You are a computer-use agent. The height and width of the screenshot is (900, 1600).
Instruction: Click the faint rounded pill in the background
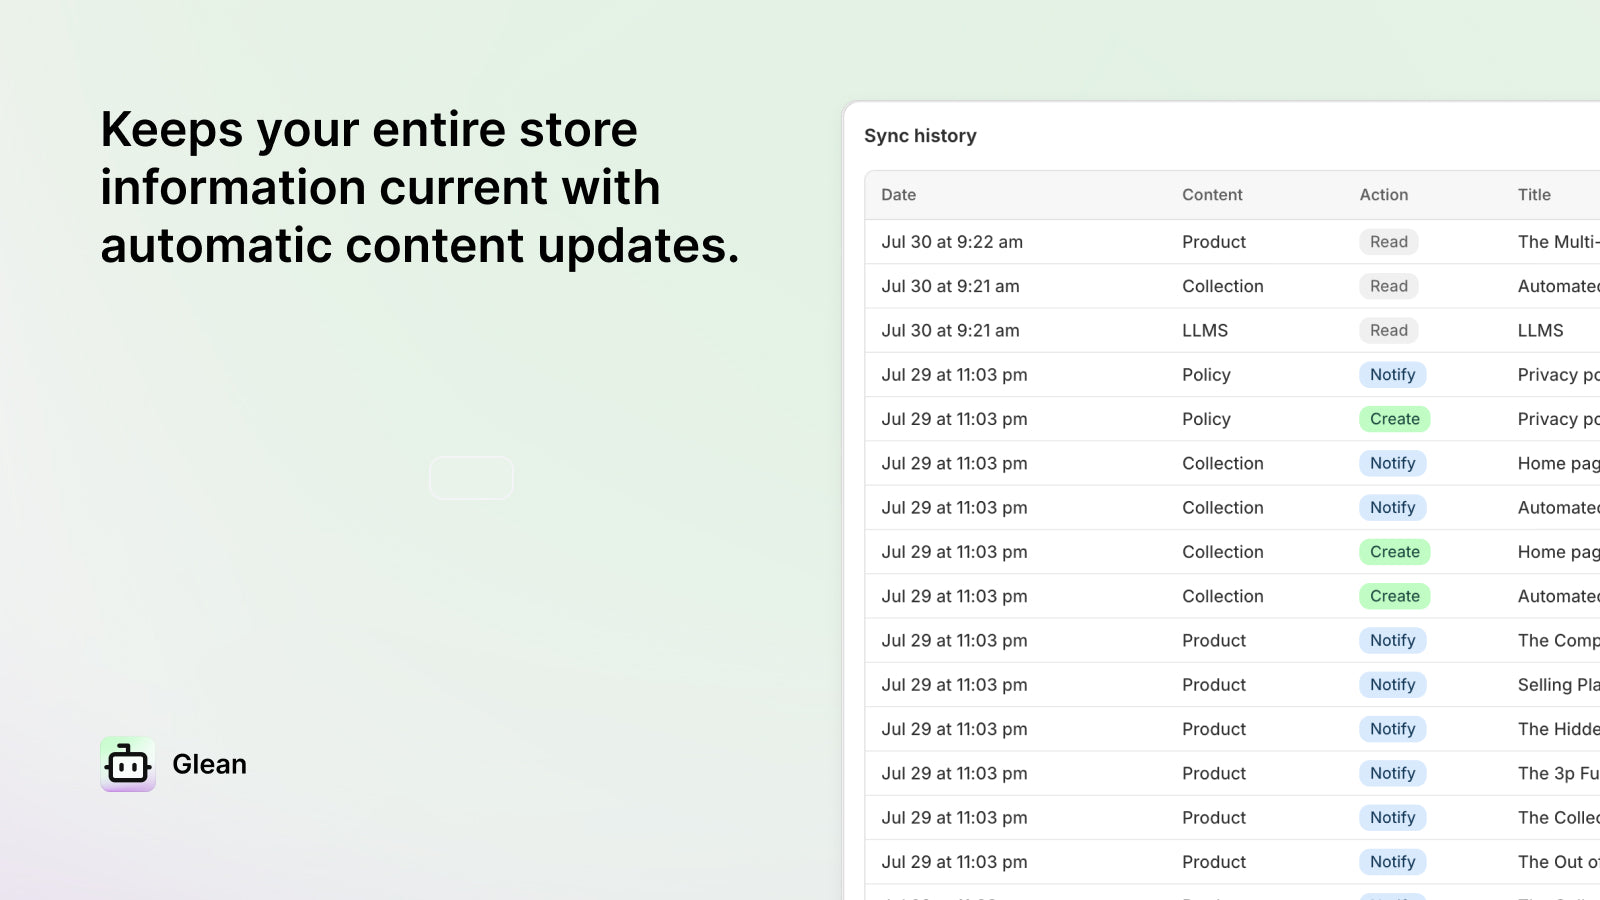click(470, 477)
